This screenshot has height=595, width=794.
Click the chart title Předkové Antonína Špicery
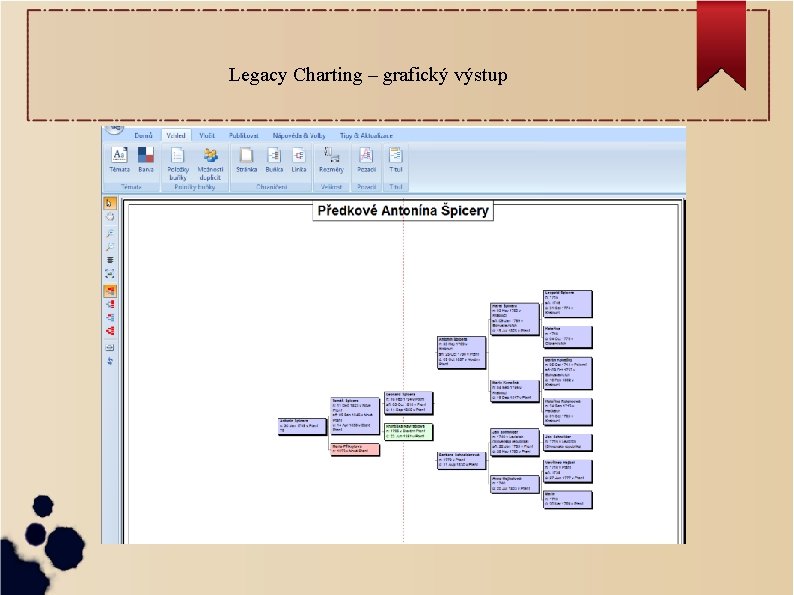(x=403, y=211)
